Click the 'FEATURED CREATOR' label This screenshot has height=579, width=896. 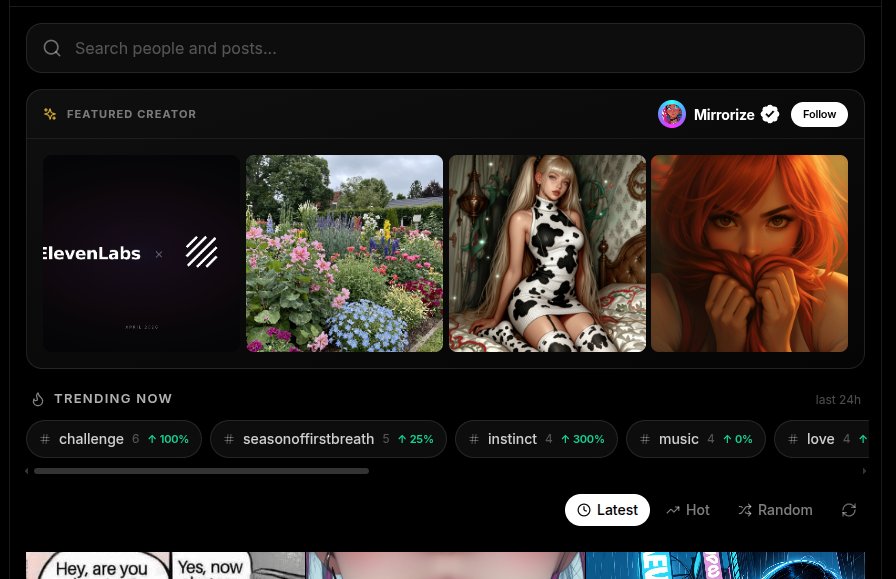pos(131,114)
